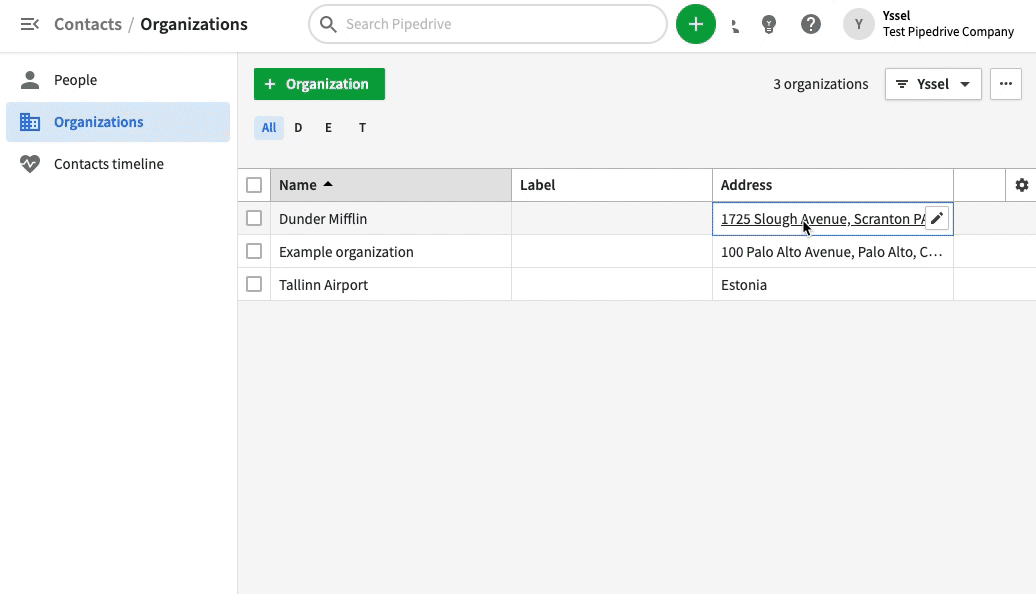Open the Tallinn Airport organization
1036x594 pixels.
click(323, 285)
